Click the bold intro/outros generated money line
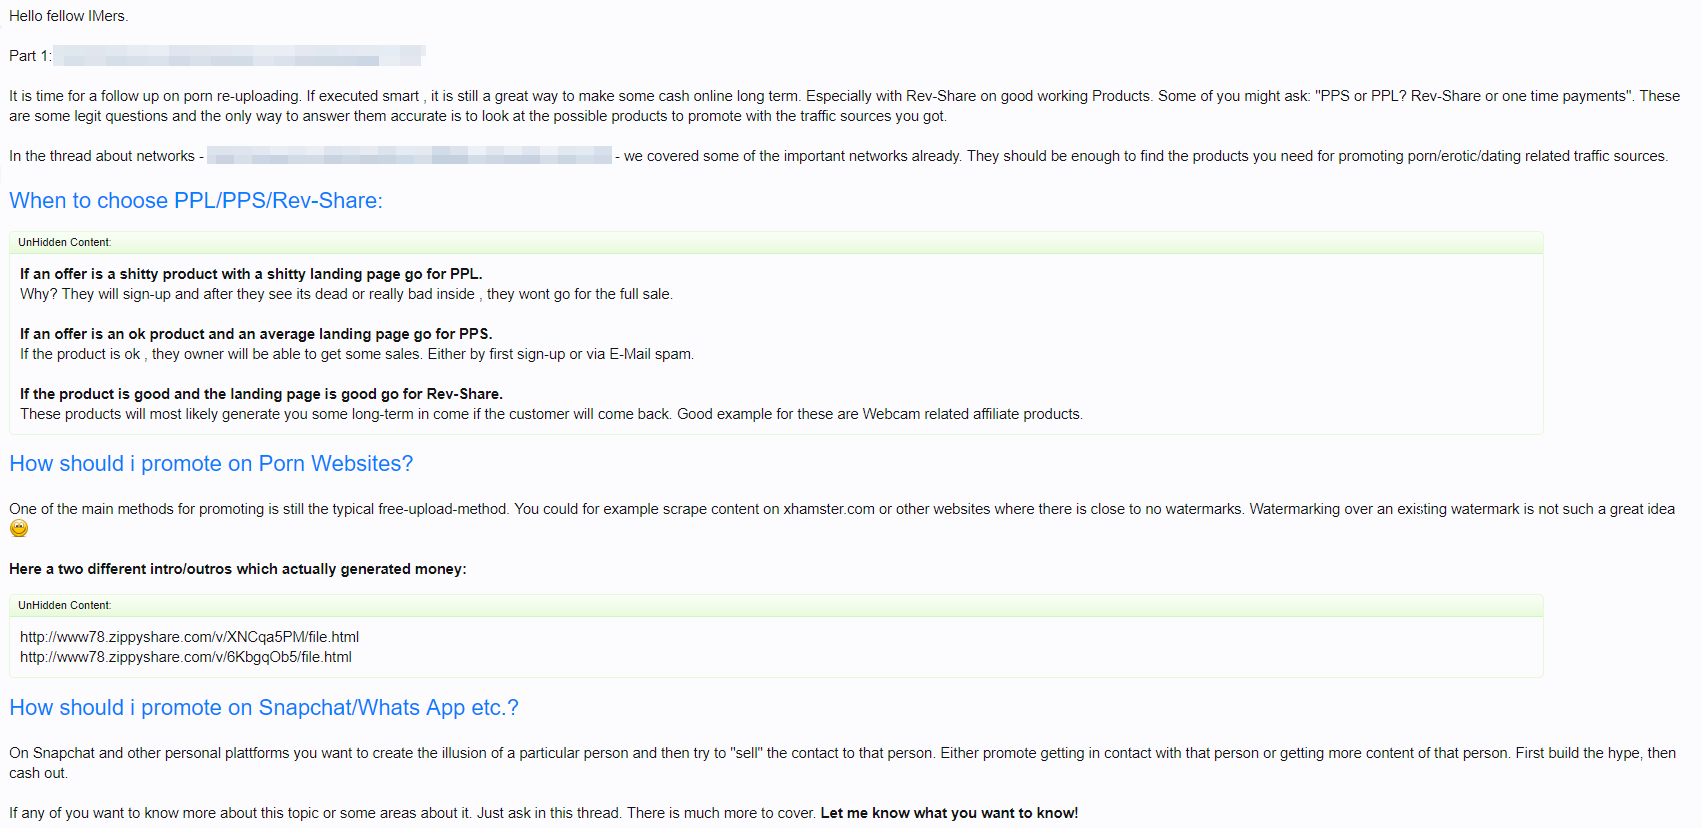This screenshot has width=1702, height=828. (238, 569)
